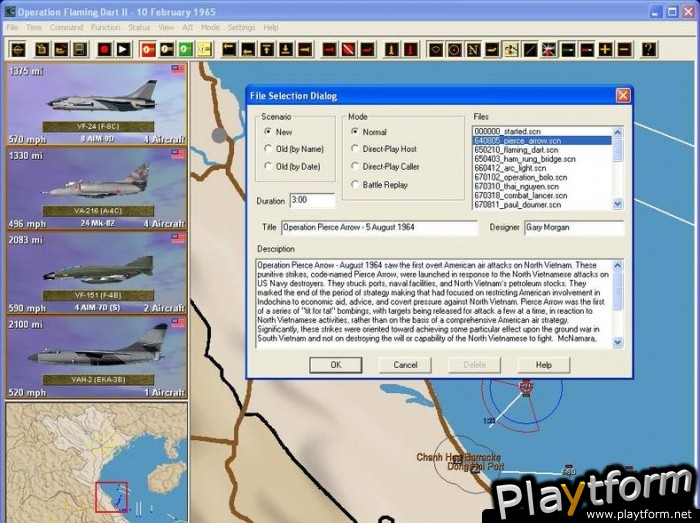Open the Status menu
Image resolution: width=700 pixels, height=523 pixels.
pos(139,27)
